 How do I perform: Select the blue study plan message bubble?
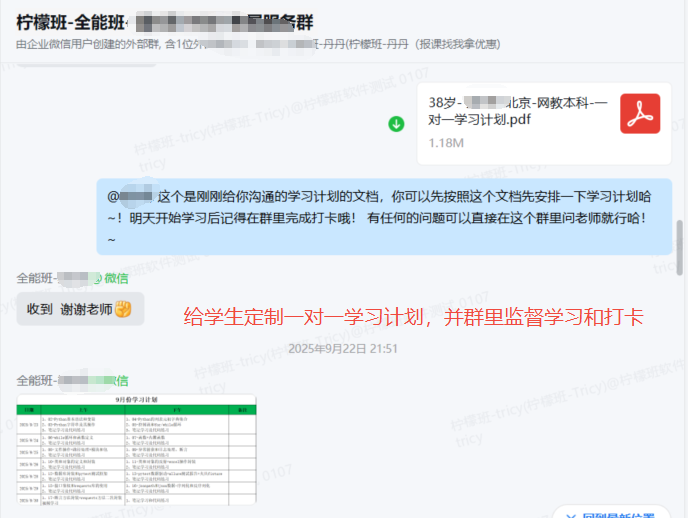[384, 216]
